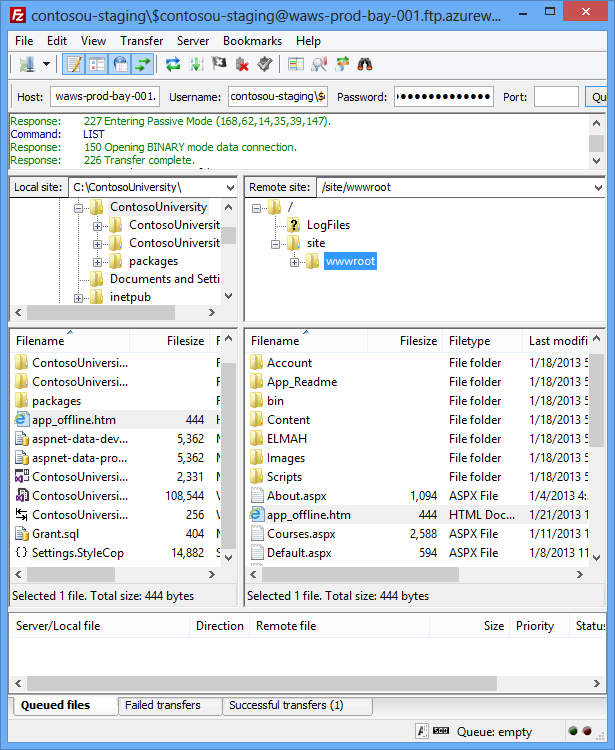This screenshot has width=615, height=750.
Task: Open the Transfer menu
Action: [x=142, y=41]
